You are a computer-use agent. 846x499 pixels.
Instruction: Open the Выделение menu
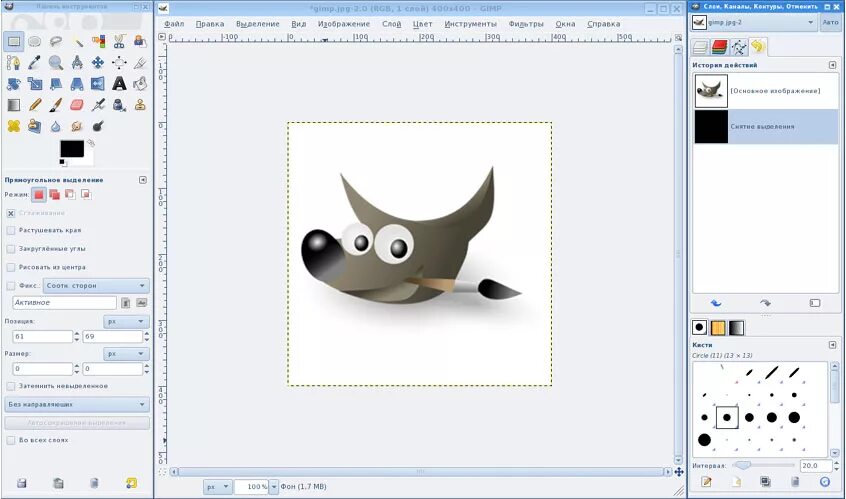click(258, 24)
